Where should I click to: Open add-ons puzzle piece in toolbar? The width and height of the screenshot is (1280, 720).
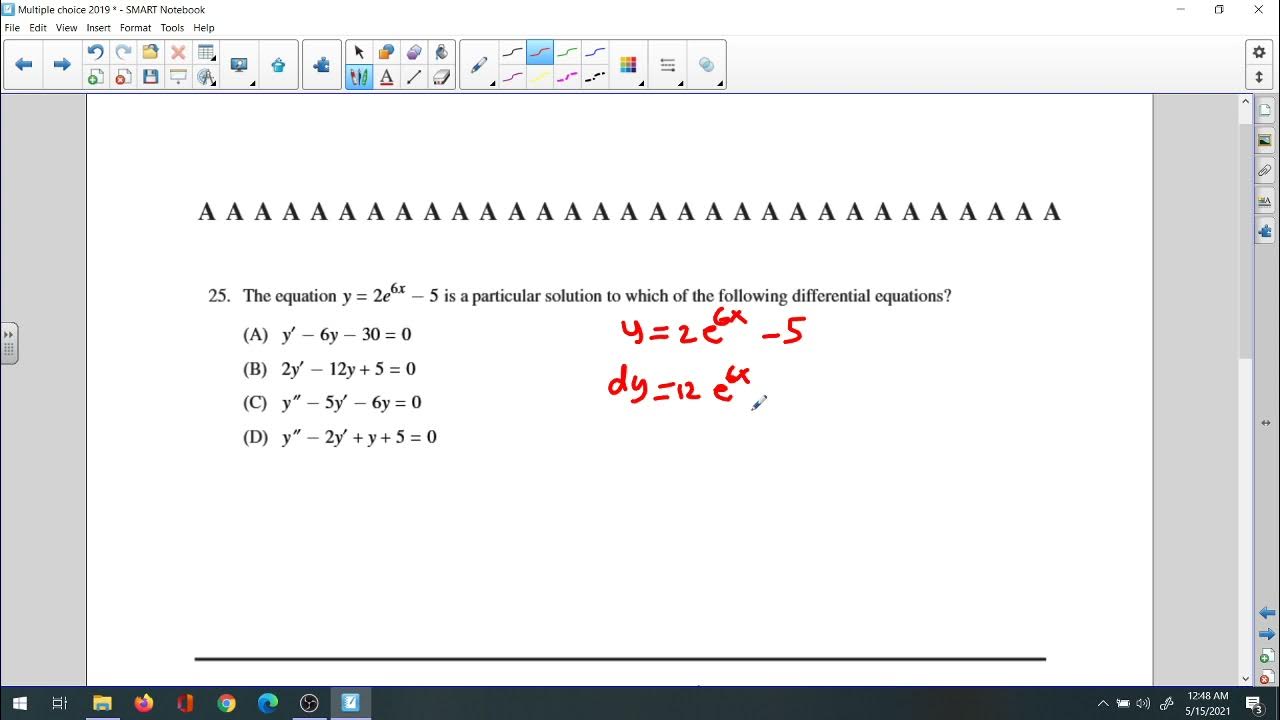321,65
